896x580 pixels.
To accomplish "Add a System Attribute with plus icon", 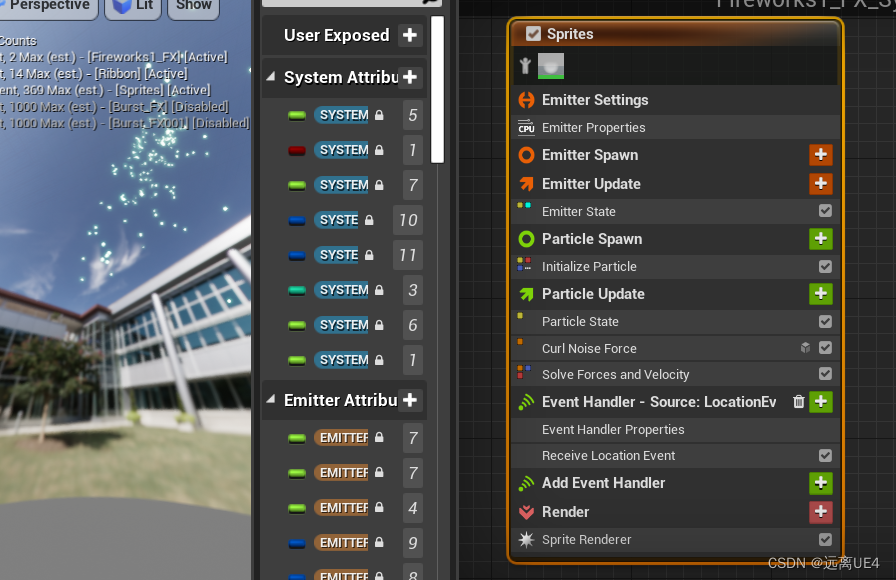I will [x=410, y=77].
